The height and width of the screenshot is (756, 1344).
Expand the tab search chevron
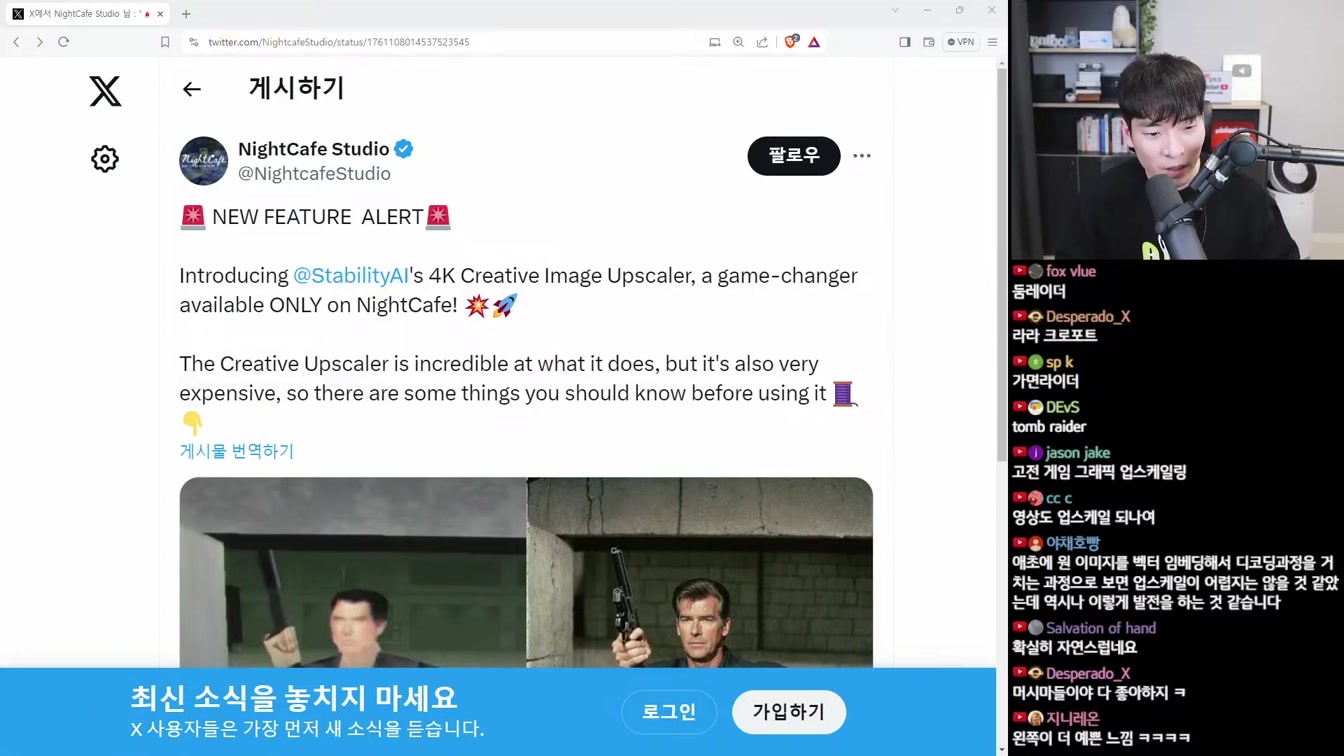[x=895, y=10]
